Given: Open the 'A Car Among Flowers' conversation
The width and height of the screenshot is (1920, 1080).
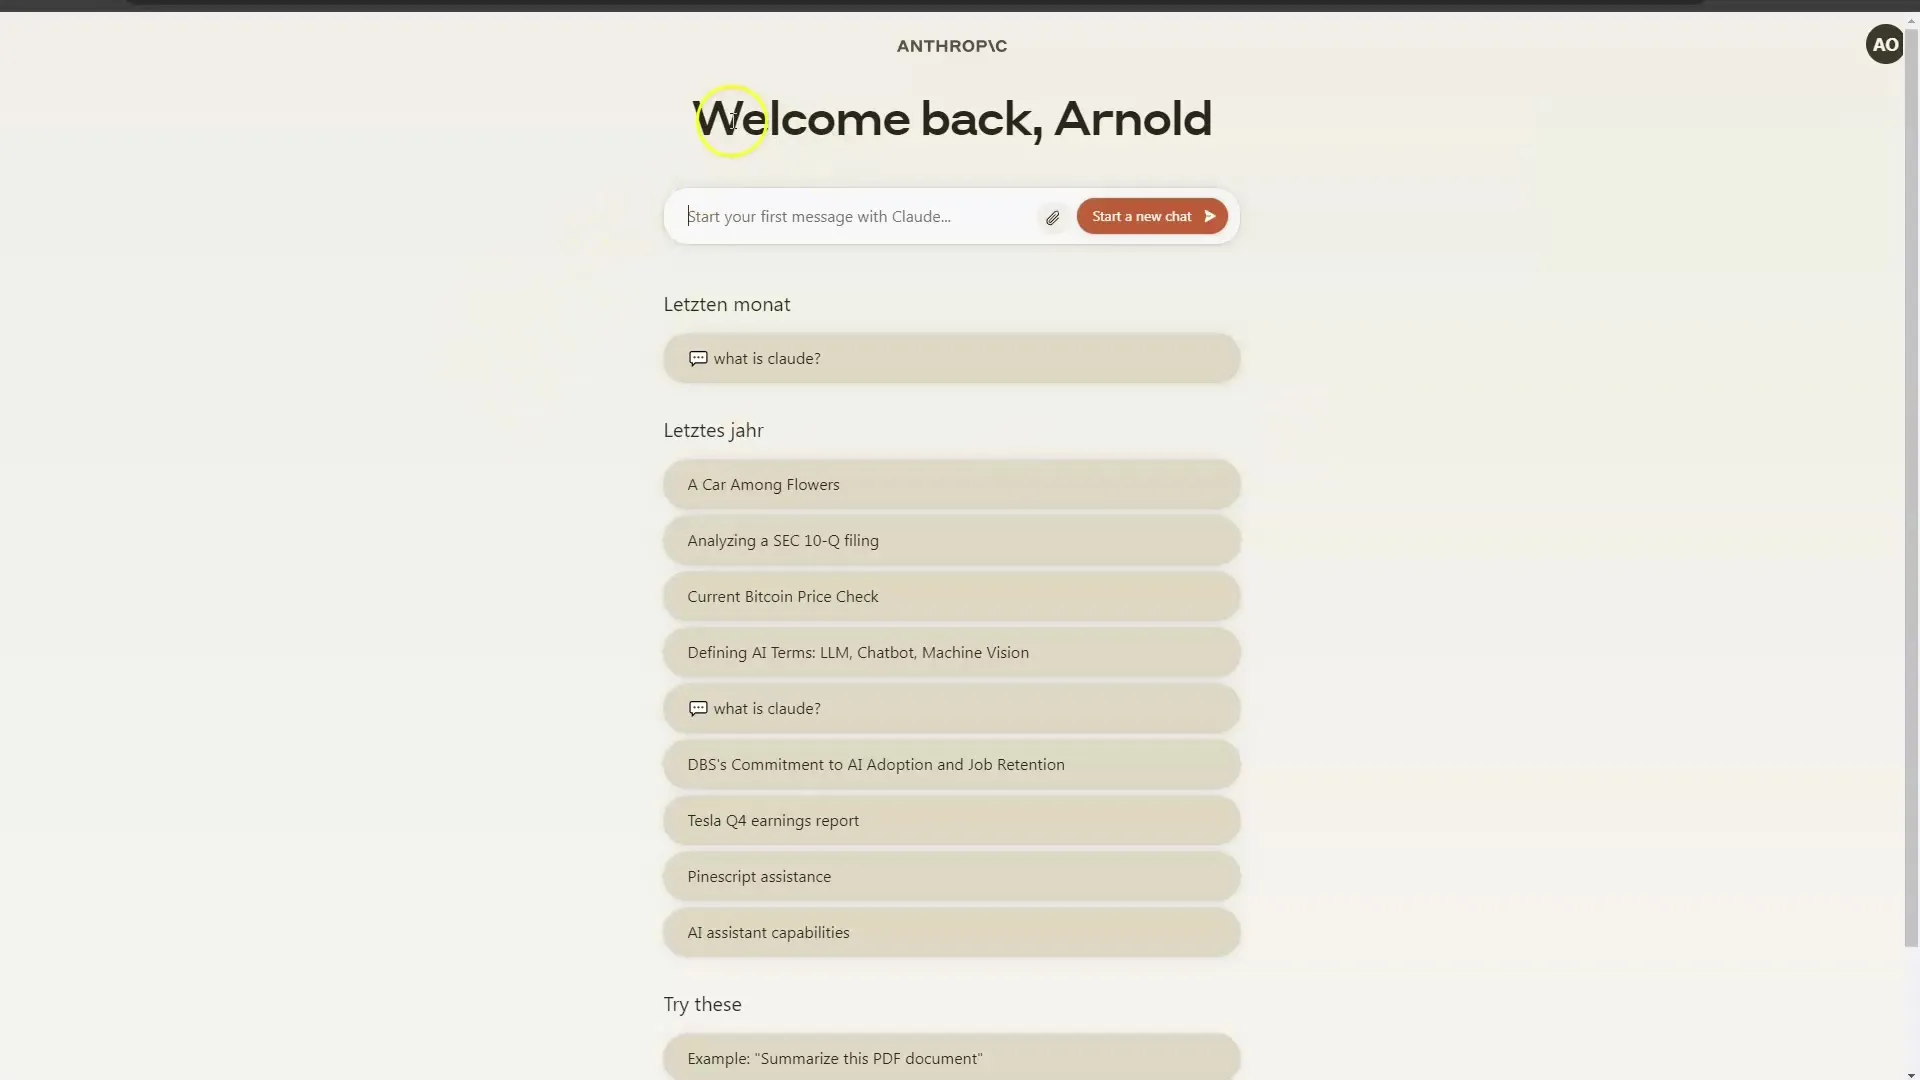Looking at the screenshot, I should click(951, 484).
